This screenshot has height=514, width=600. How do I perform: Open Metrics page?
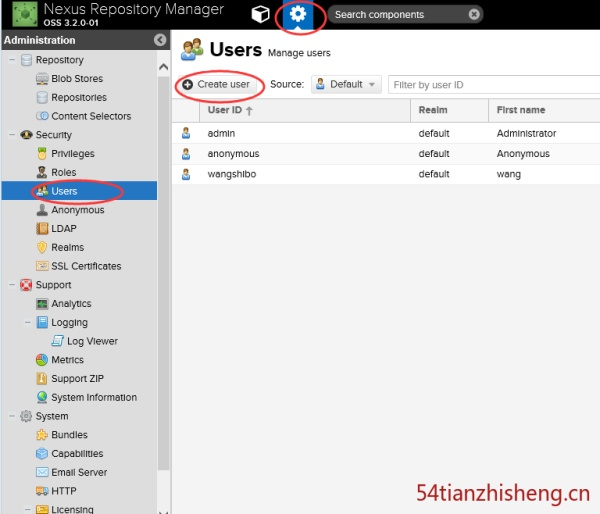(67, 360)
